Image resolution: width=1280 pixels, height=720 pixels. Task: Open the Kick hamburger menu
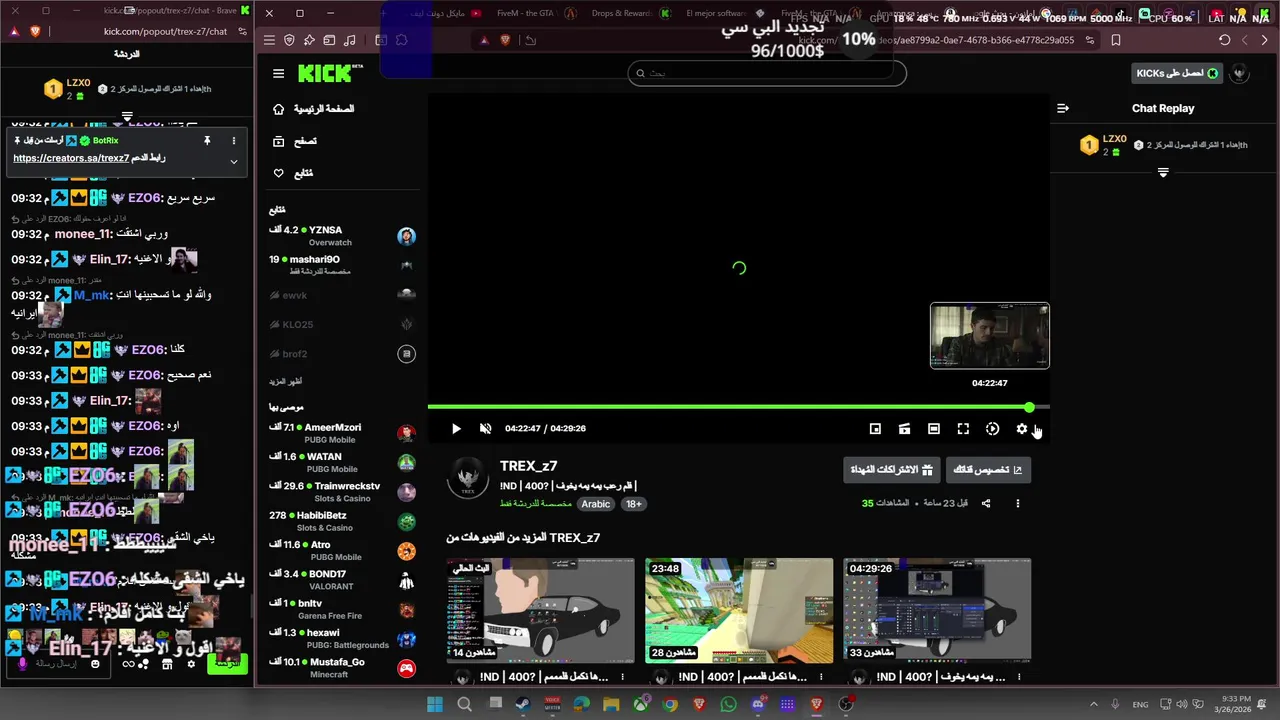[278, 73]
